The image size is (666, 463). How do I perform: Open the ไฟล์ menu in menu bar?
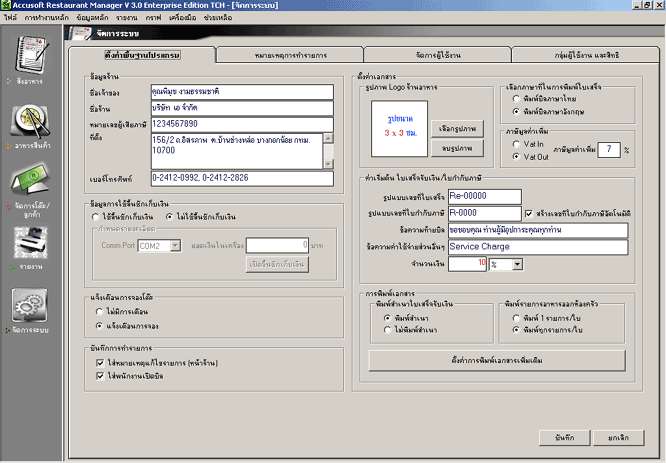11,19
